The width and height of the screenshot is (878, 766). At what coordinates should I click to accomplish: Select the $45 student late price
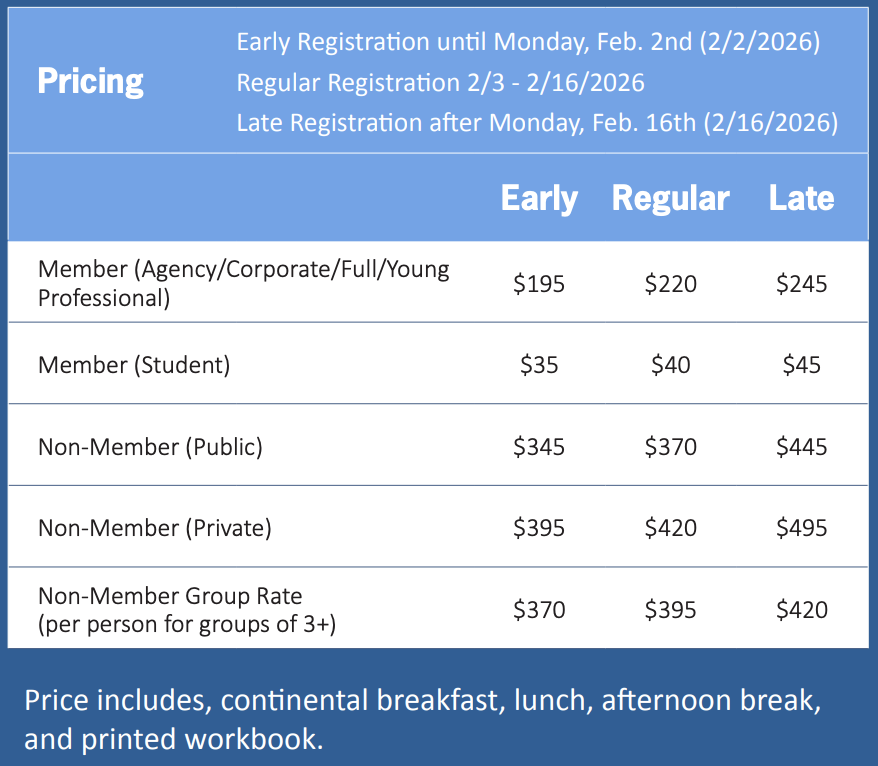pyautogui.click(x=801, y=365)
